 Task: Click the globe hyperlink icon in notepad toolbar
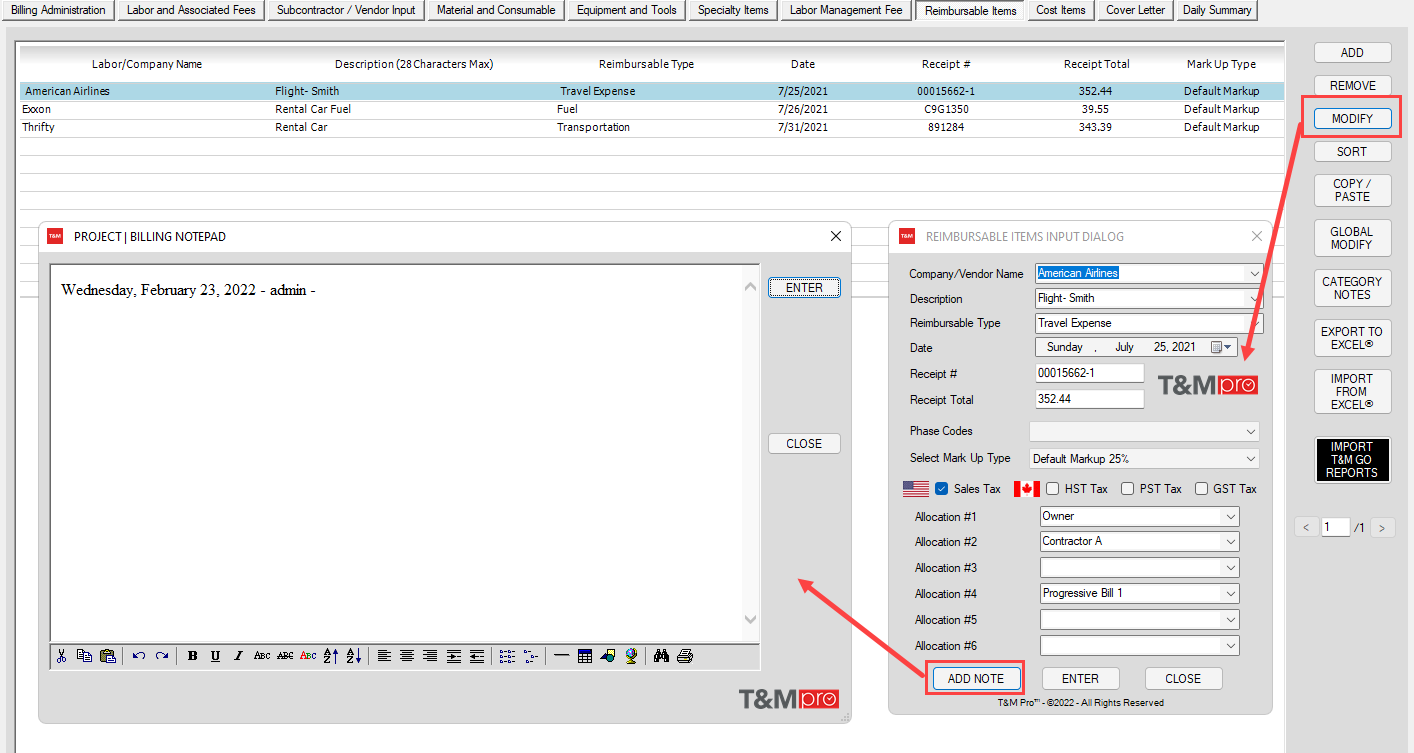click(632, 656)
